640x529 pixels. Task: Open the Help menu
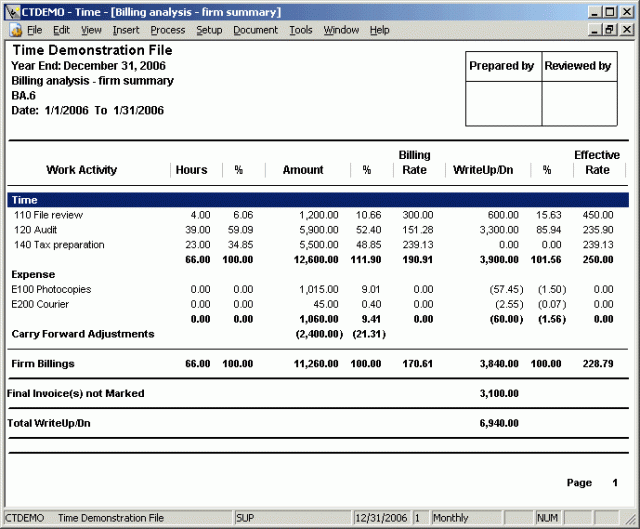[x=379, y=30]
